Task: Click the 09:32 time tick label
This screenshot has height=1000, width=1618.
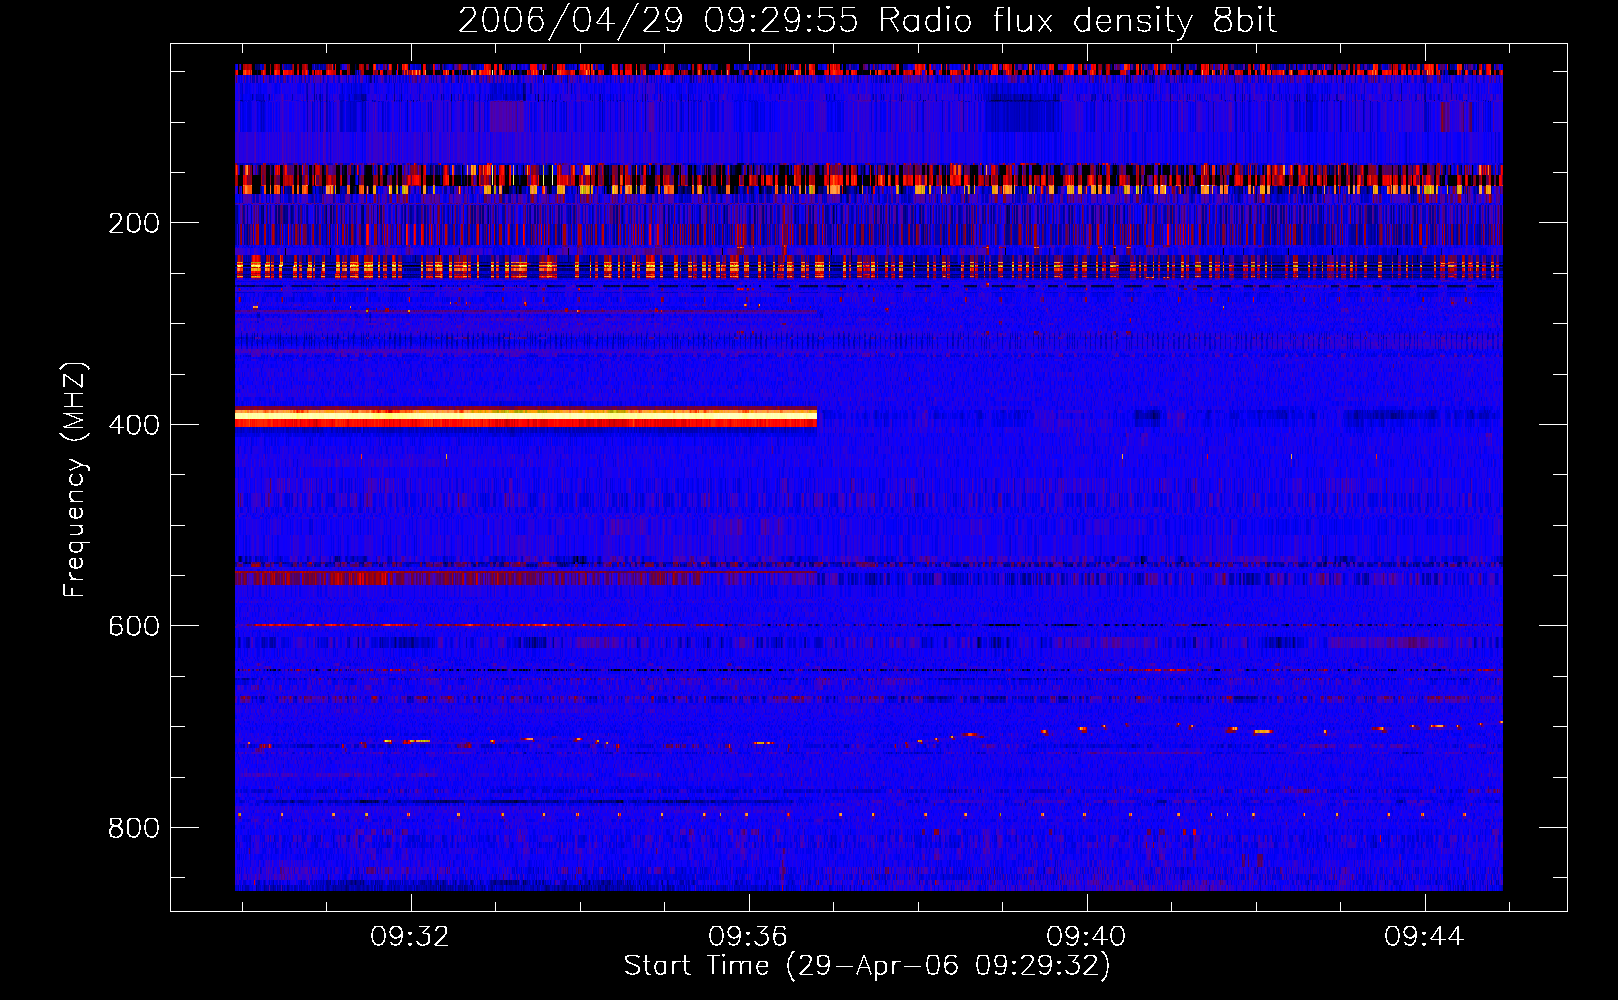Action: 410,937
